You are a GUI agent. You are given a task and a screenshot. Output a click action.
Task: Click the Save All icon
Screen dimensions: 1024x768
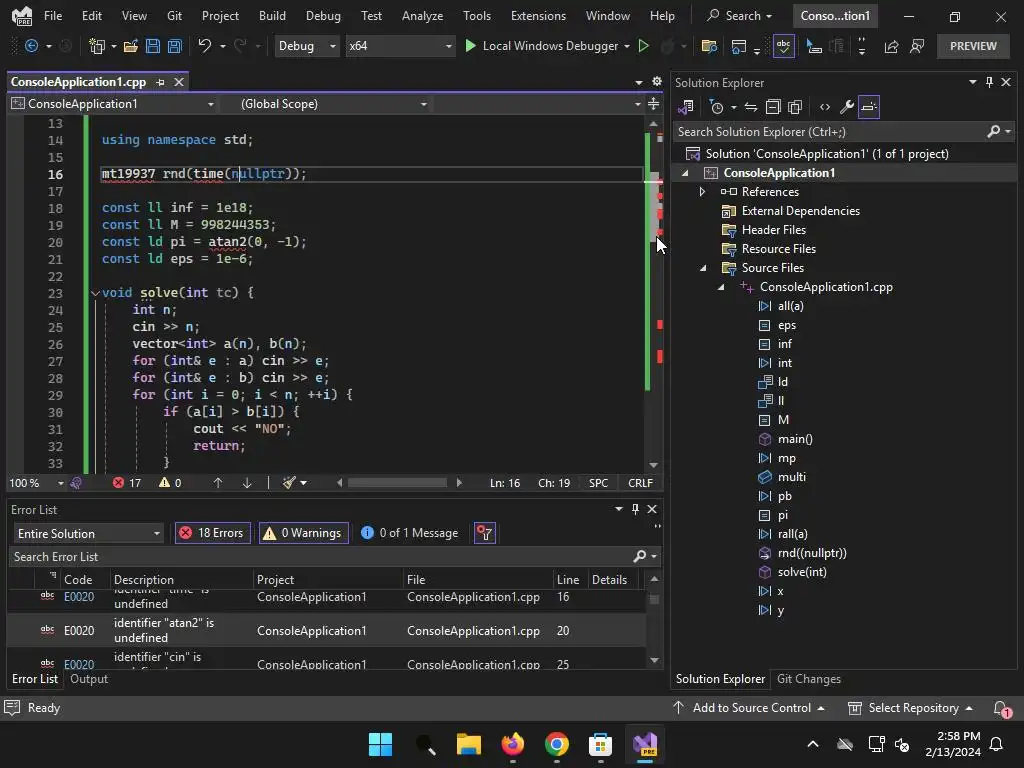(175, 46)
